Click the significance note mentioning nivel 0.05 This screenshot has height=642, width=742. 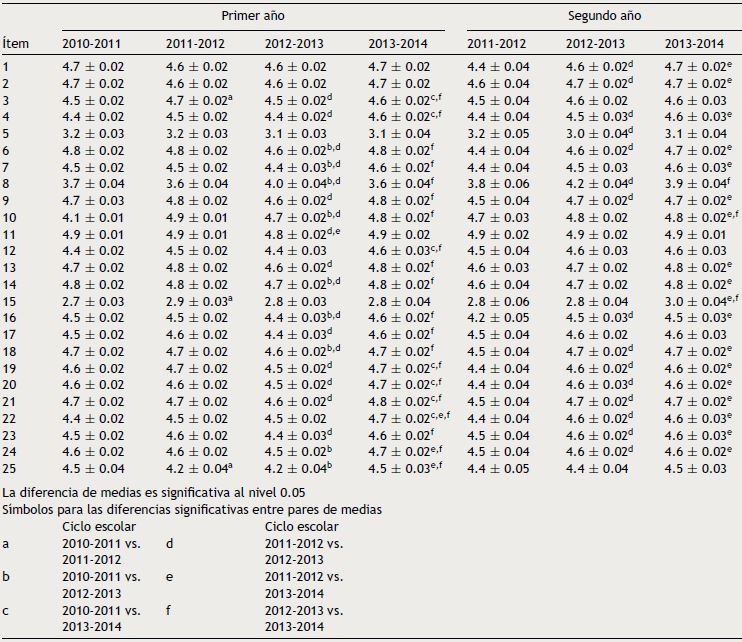[x=154, y=493]
